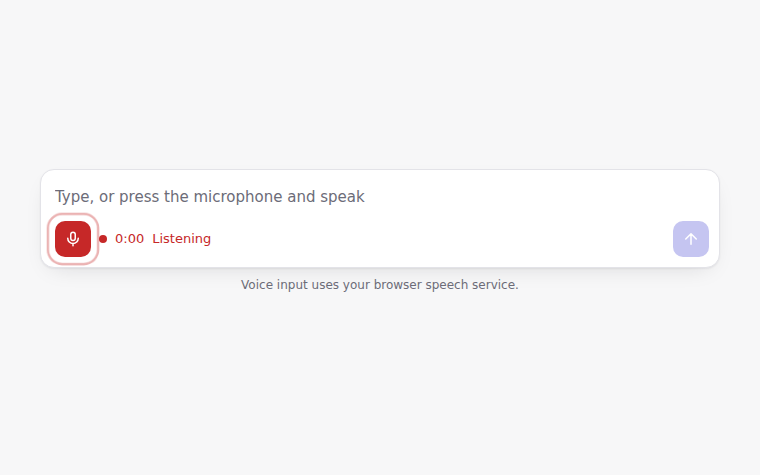Click the blank gray background above the input card
The height and width of the screenshot is (475, 760).
click(x=380, y=82)
